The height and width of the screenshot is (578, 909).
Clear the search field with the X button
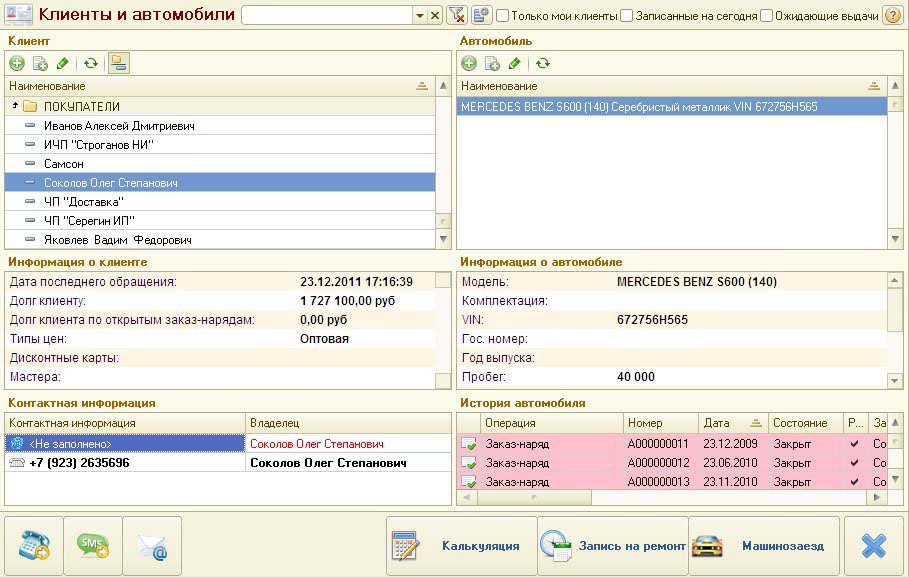coord(435,16)
